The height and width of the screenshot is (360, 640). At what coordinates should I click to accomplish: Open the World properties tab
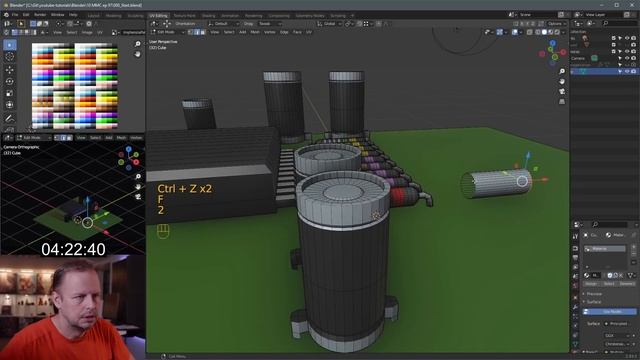point(575,286)
